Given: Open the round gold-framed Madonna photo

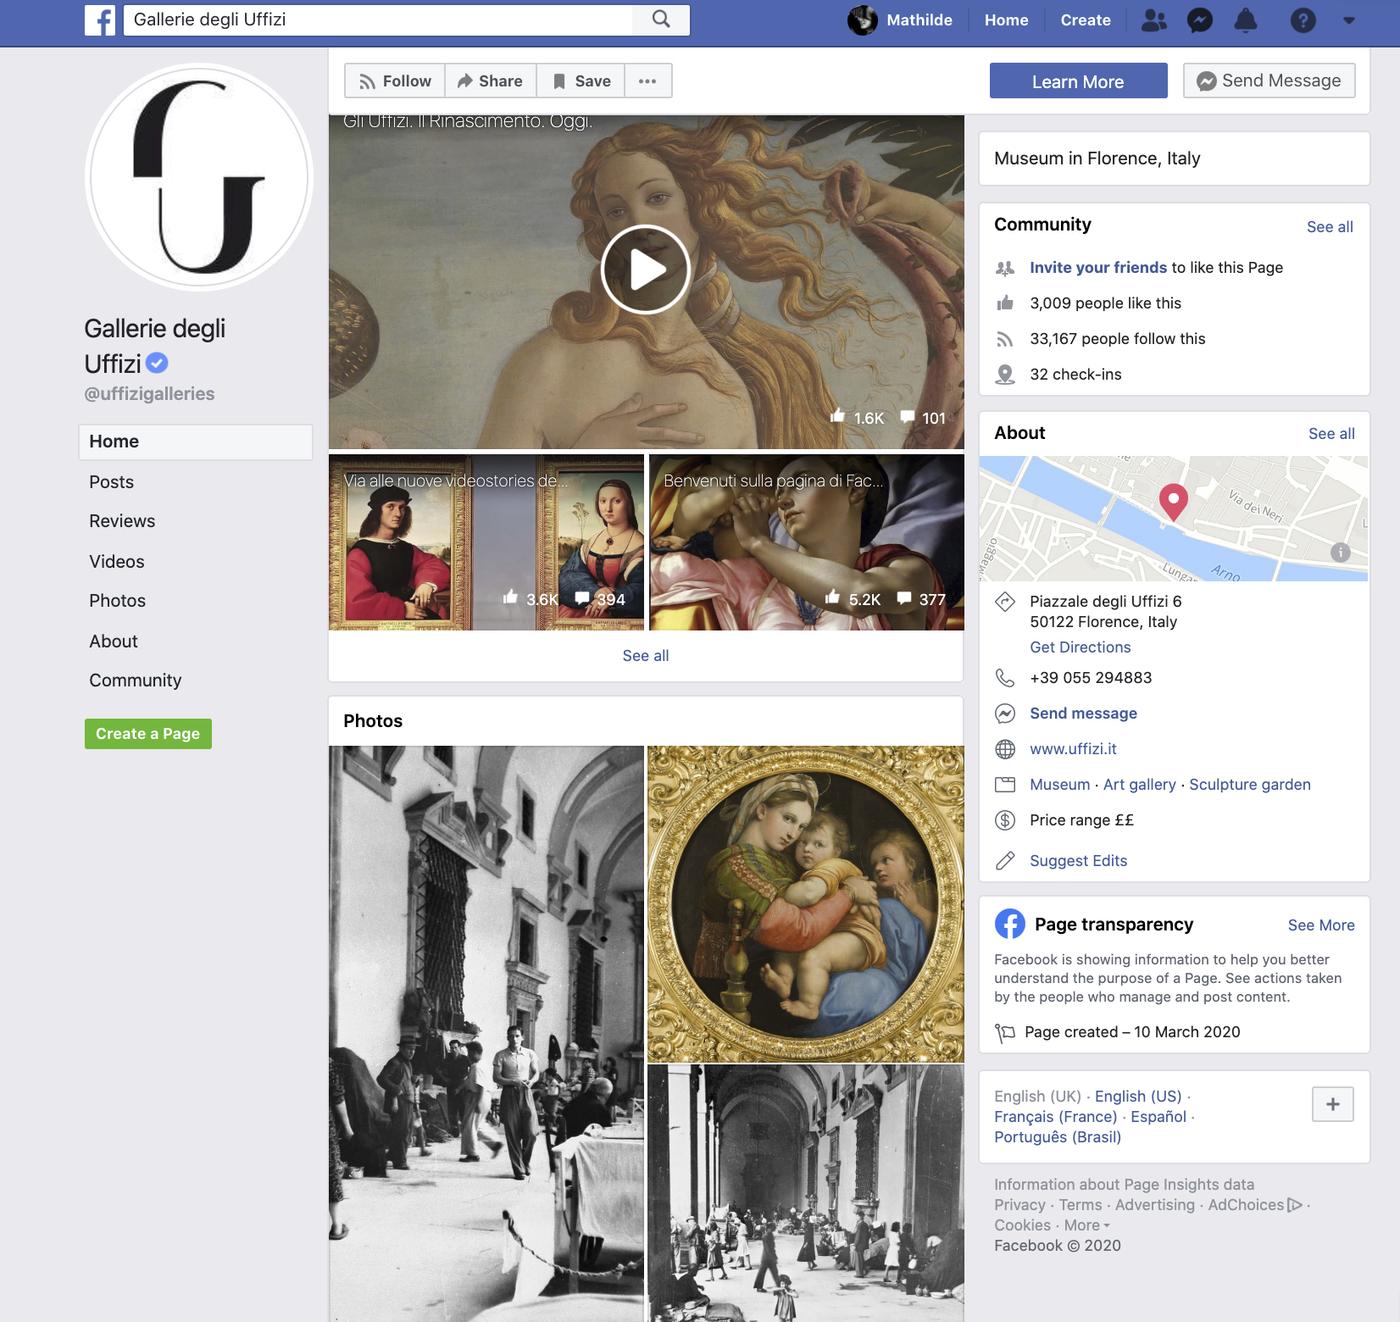Looking at the screenshot, I should 806,904.
